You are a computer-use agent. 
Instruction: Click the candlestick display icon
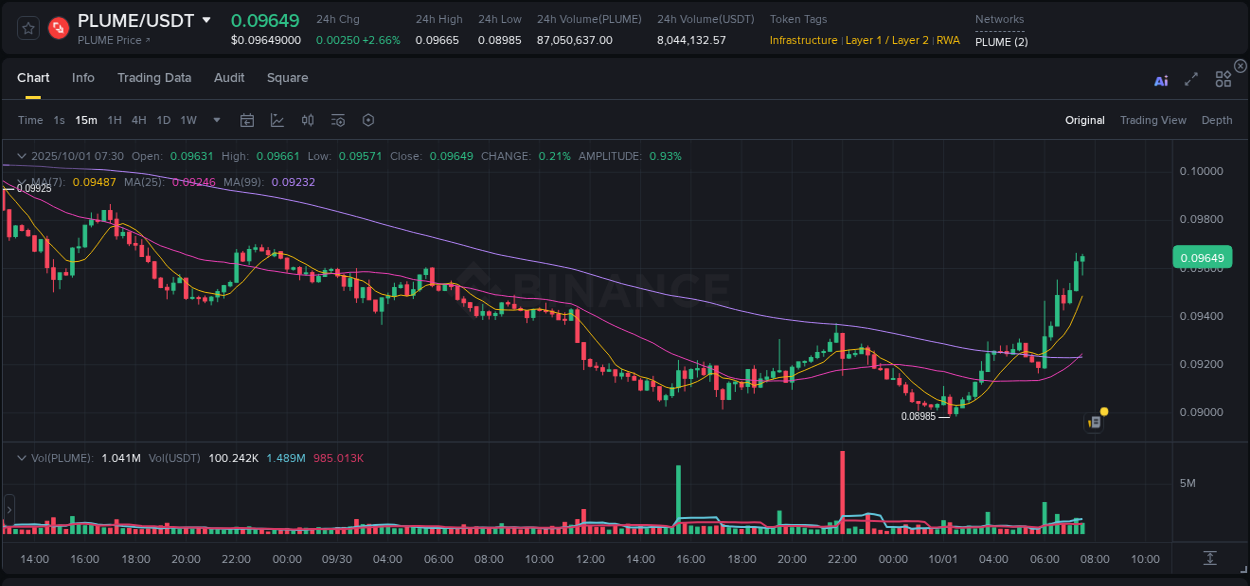click(308, 120)
